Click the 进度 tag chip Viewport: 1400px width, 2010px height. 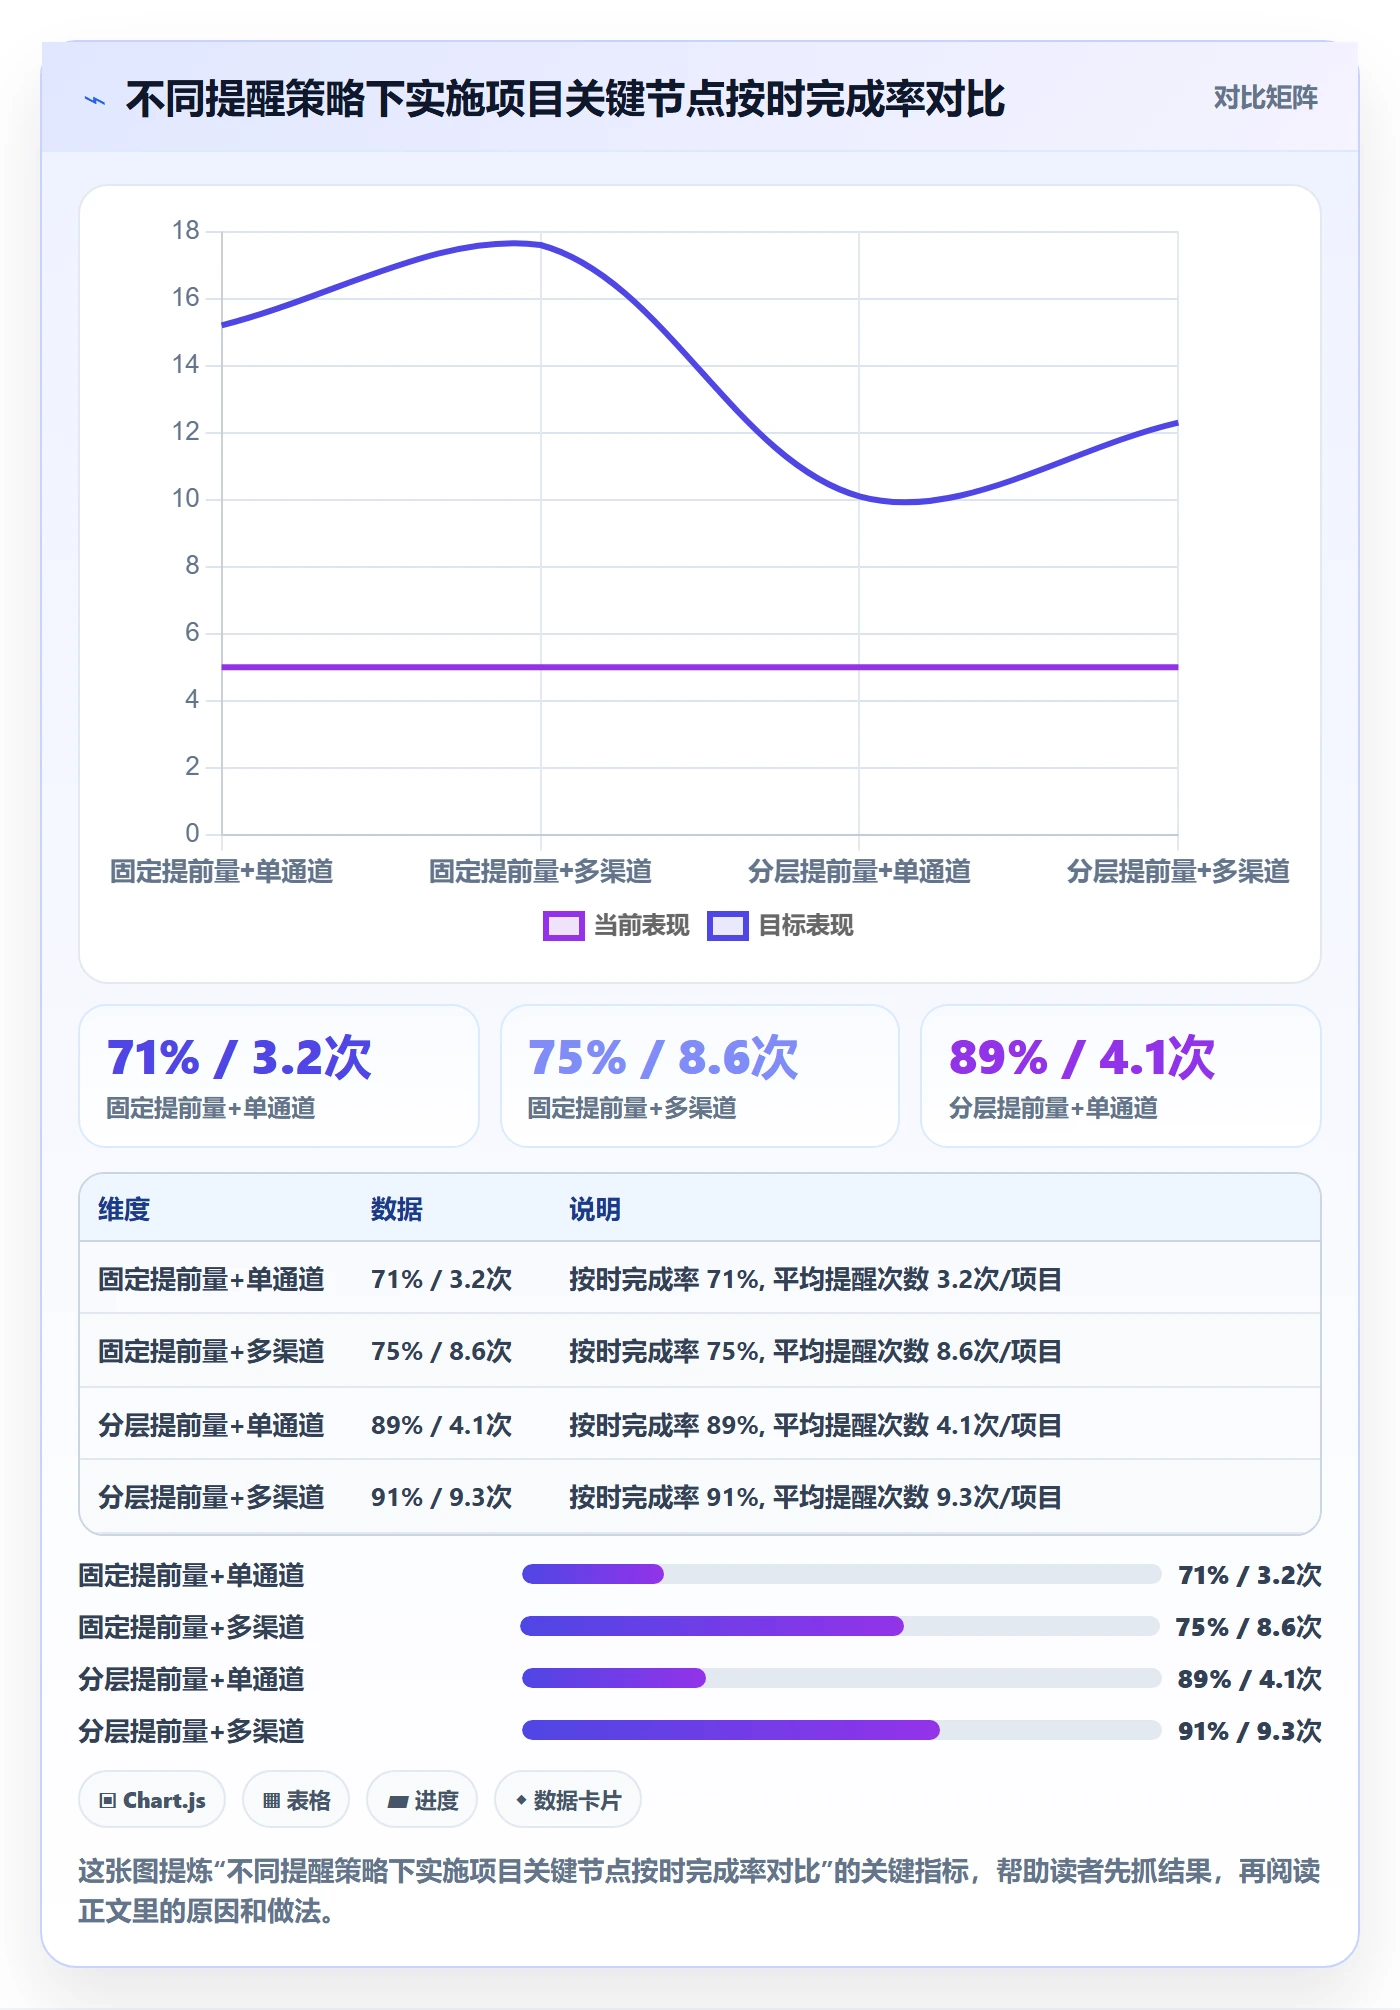pos(422,1800)
